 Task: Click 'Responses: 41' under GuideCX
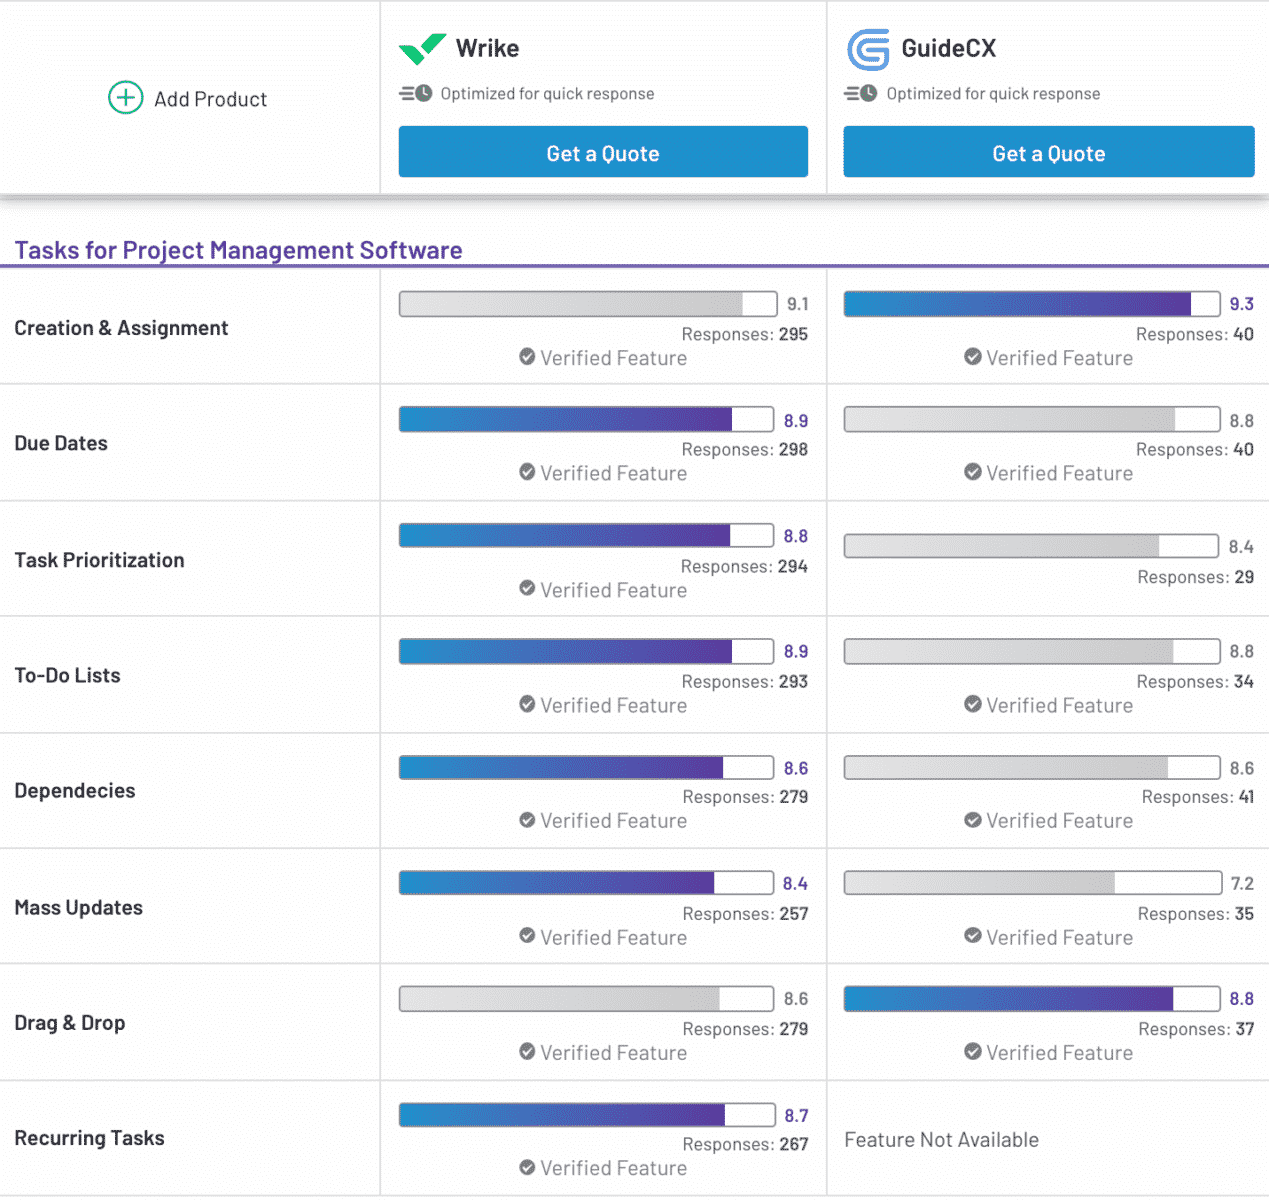pyautogui.click(x=1198, y=797)
